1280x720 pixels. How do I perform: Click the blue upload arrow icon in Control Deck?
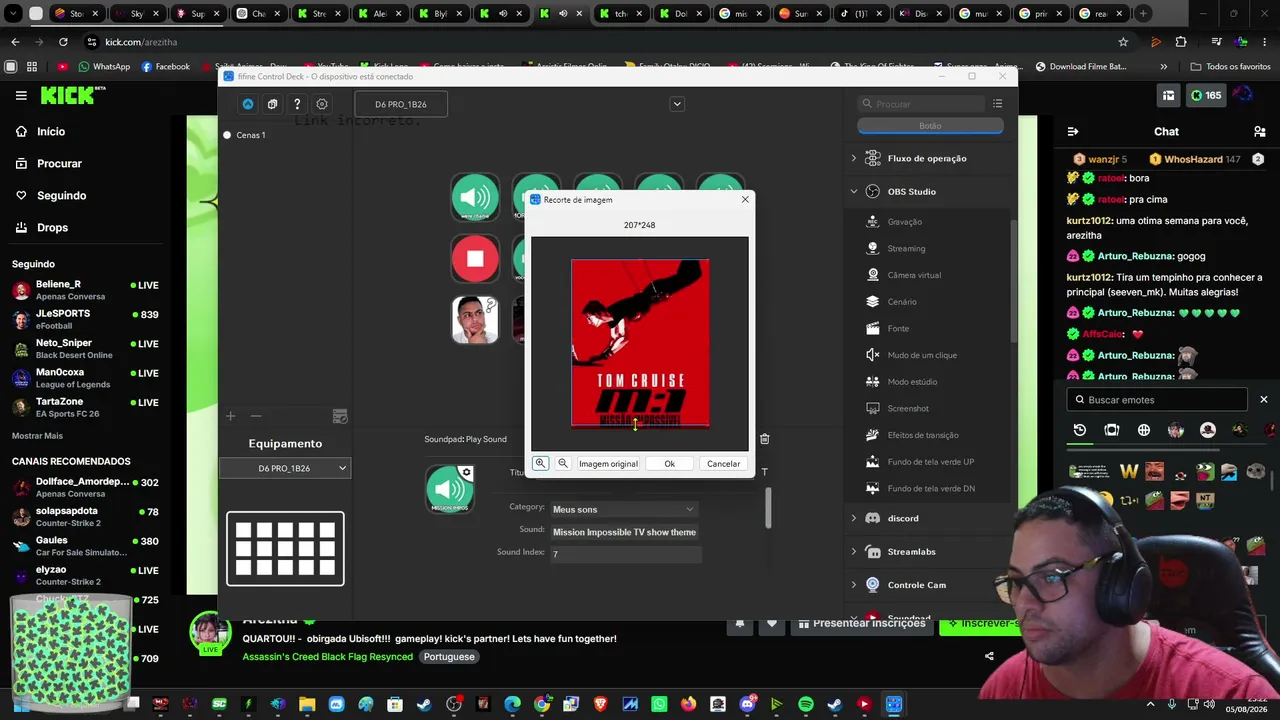click(x=248, y=104)
